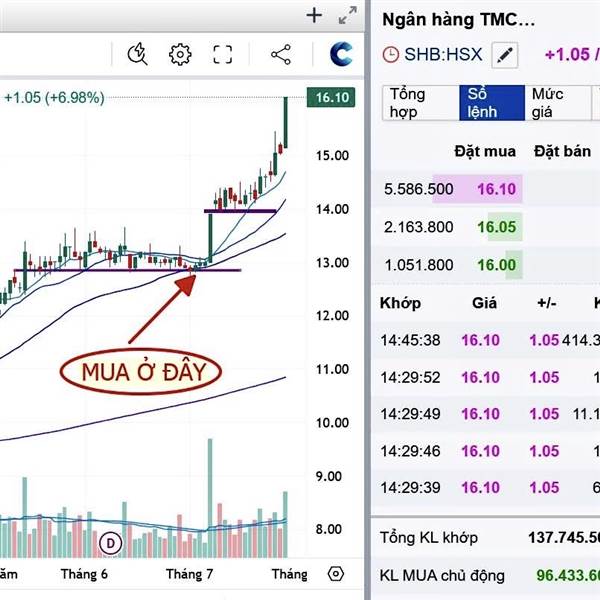The image size is (600, 600).
Task: Click bid volume 1.051.800
Action: pyautogui.click(x=419, y=265)
